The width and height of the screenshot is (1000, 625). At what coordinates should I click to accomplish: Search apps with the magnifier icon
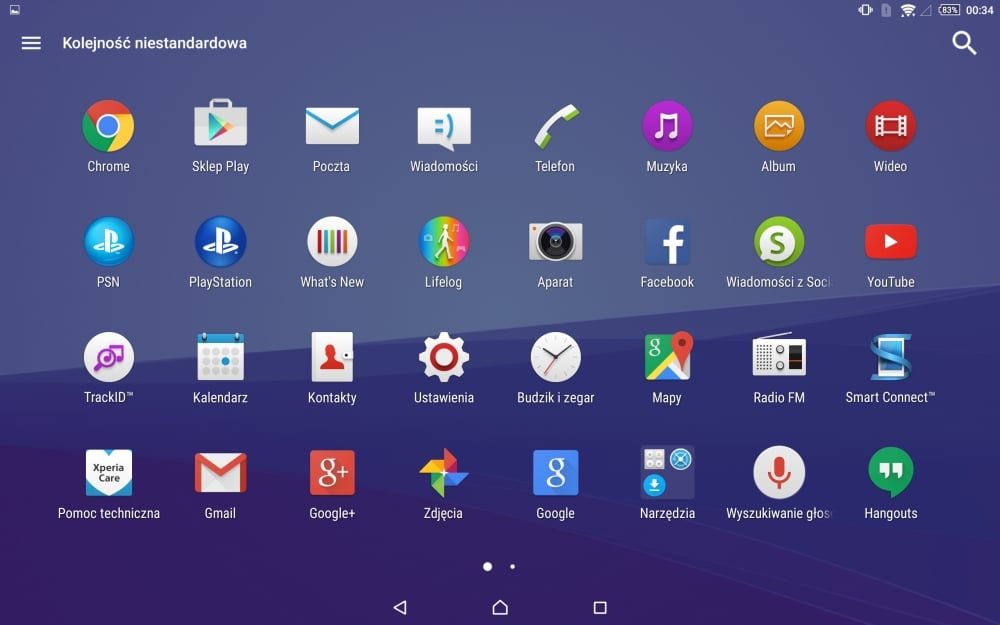964,43
